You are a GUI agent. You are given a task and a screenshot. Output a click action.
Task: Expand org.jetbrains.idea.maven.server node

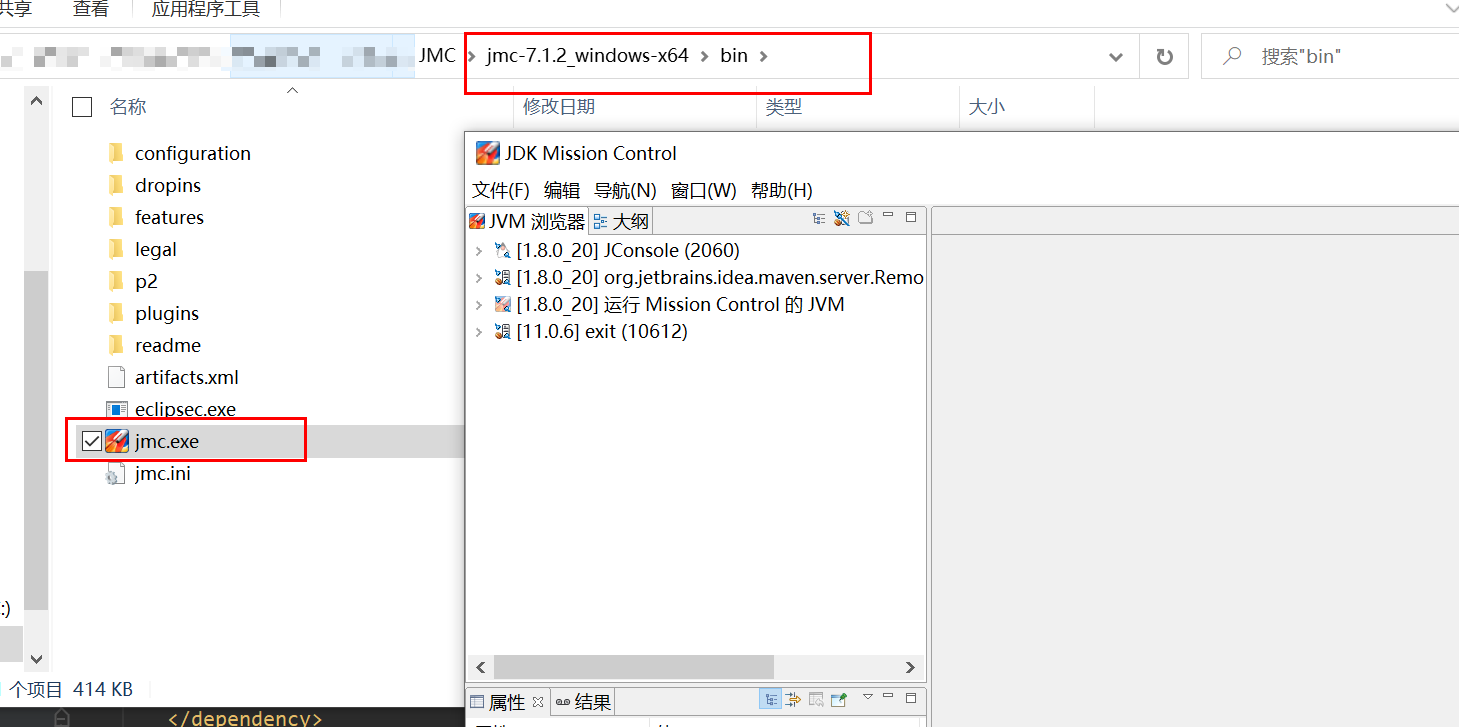tap(479, 278)
